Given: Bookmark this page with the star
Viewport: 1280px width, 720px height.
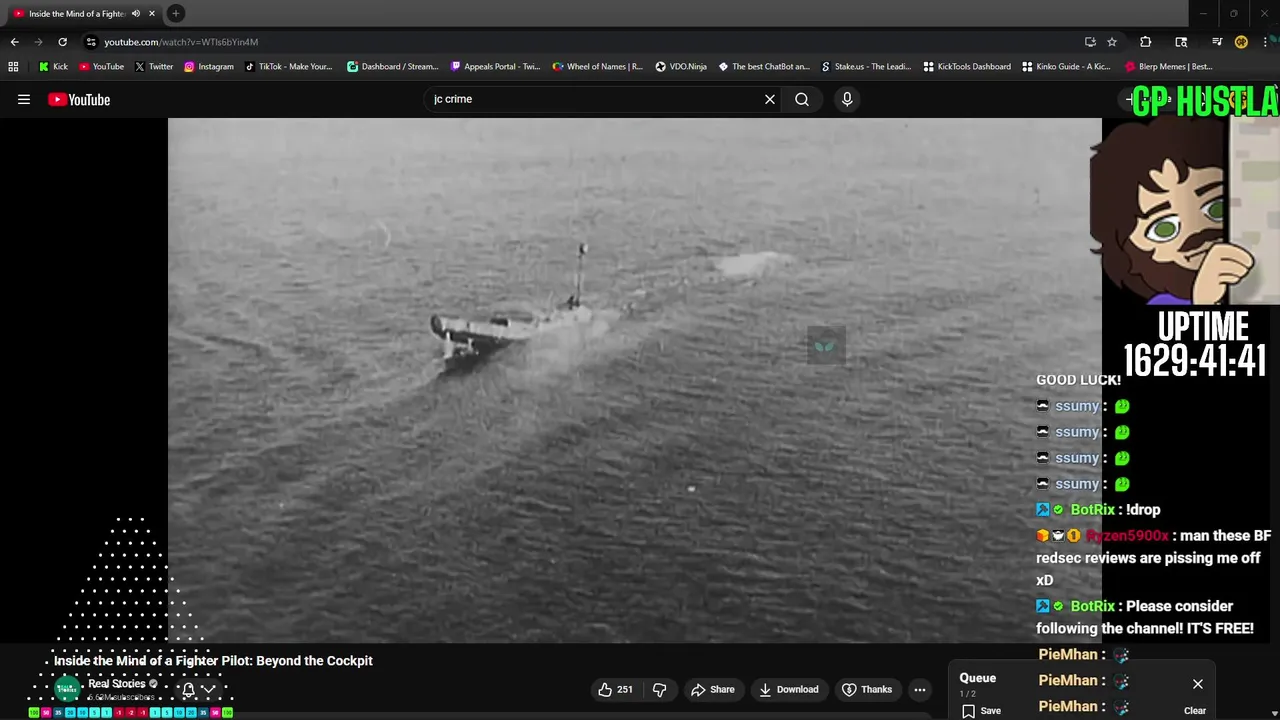Looking at the screenshot, I should (x=1112, y=42).
